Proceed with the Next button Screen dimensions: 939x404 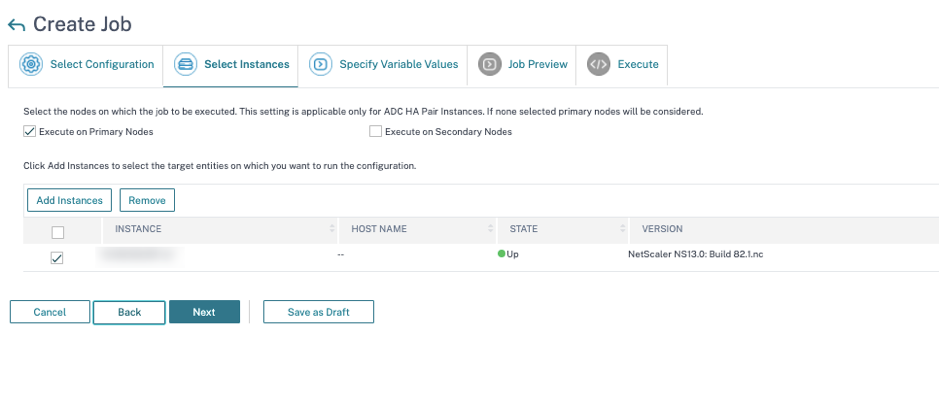pyautogui.click(x=204, y=312)
